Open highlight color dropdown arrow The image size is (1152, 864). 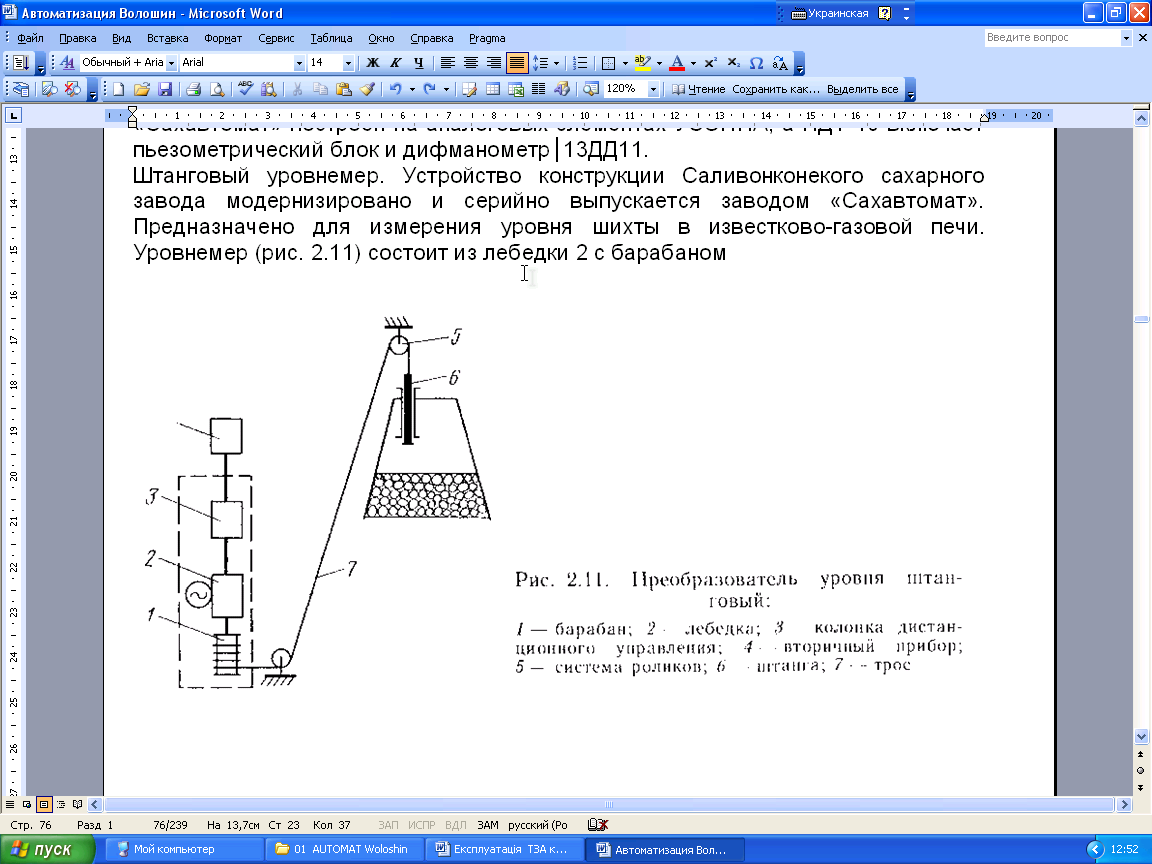click(659, 63)
